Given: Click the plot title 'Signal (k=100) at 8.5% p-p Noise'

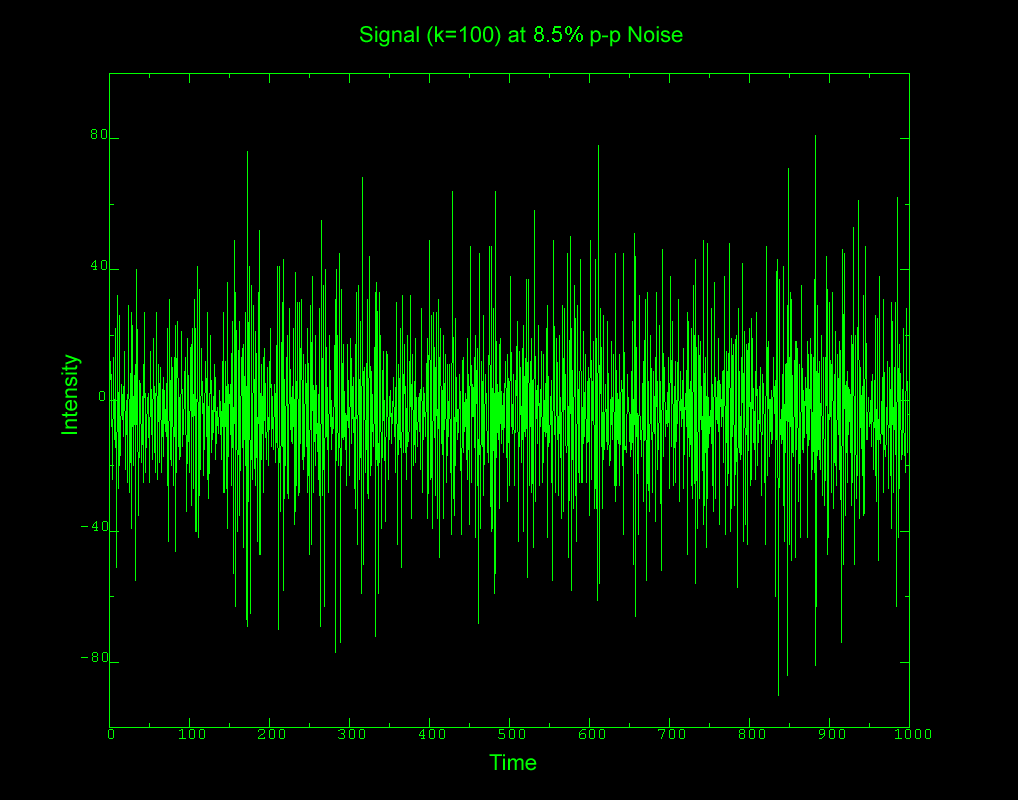Looking at the screenshot, I should [x=520, y=35].
